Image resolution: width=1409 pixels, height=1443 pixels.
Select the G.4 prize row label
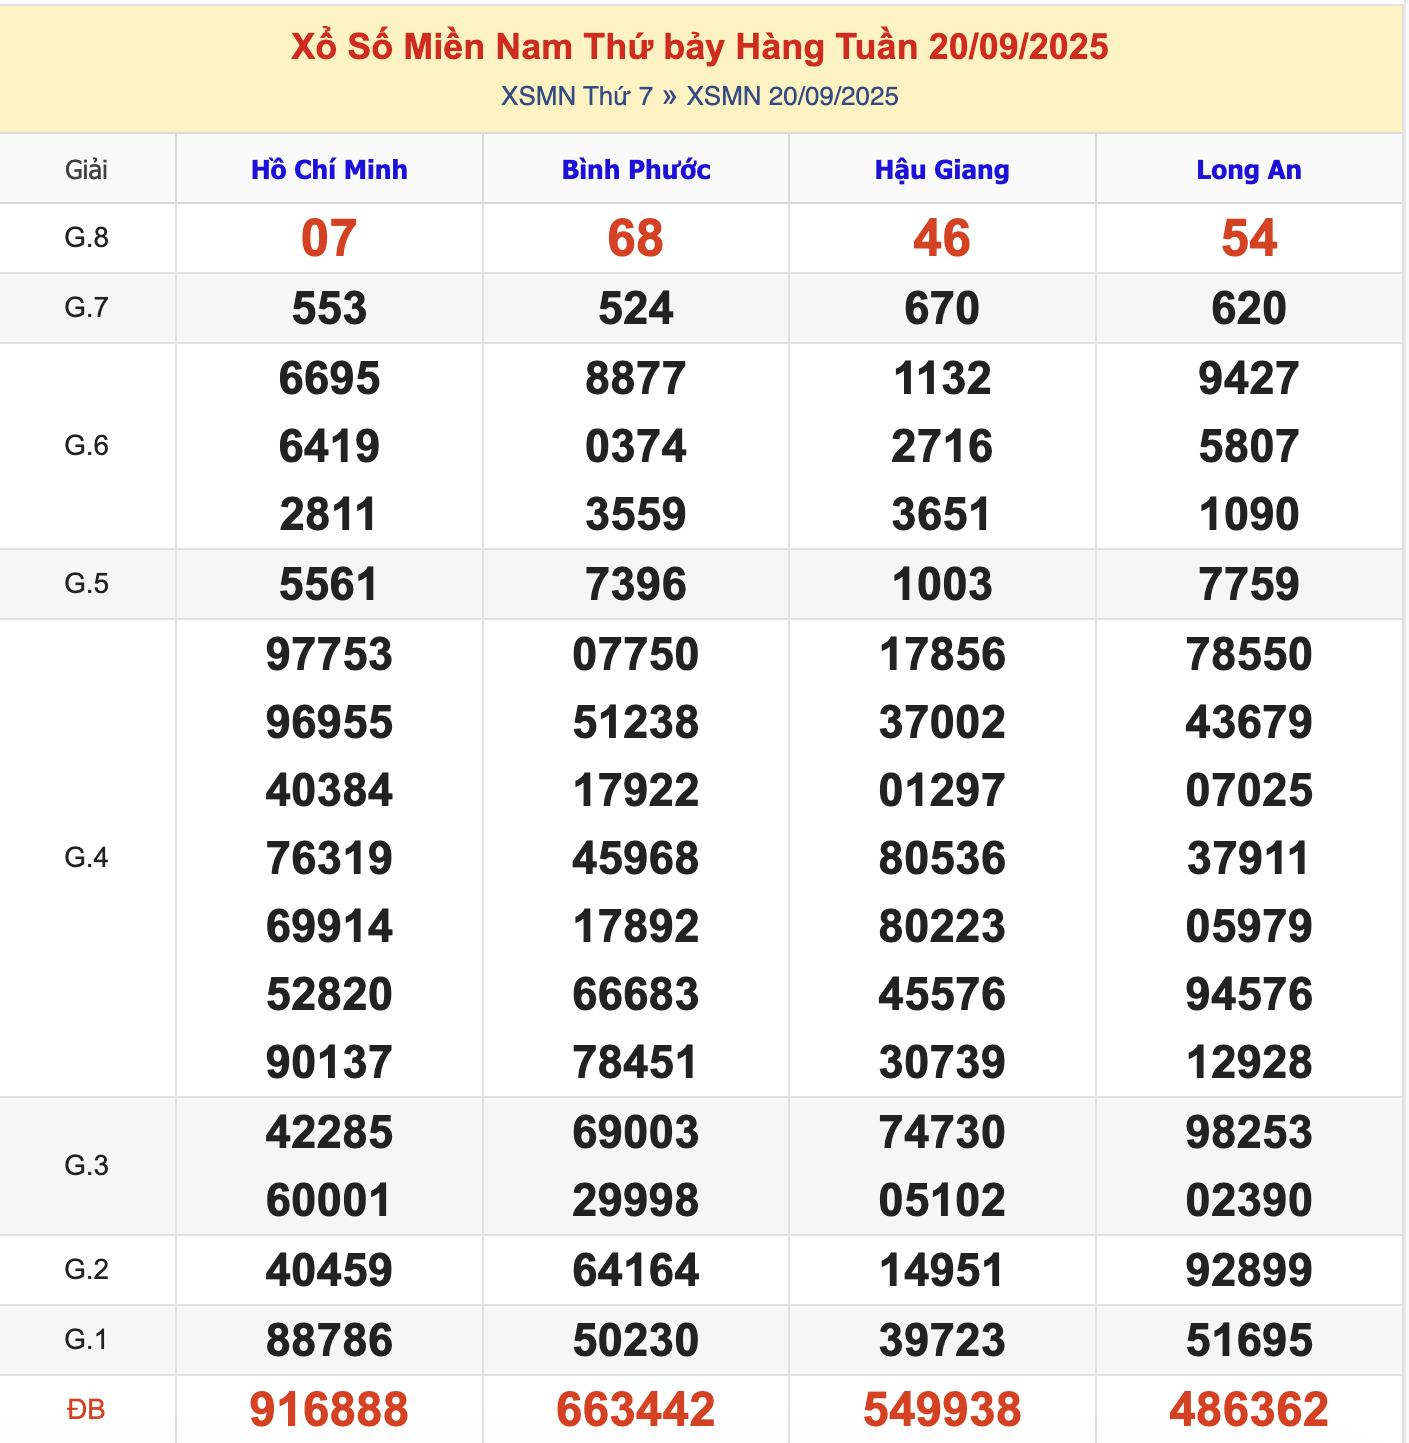(87, 858)
